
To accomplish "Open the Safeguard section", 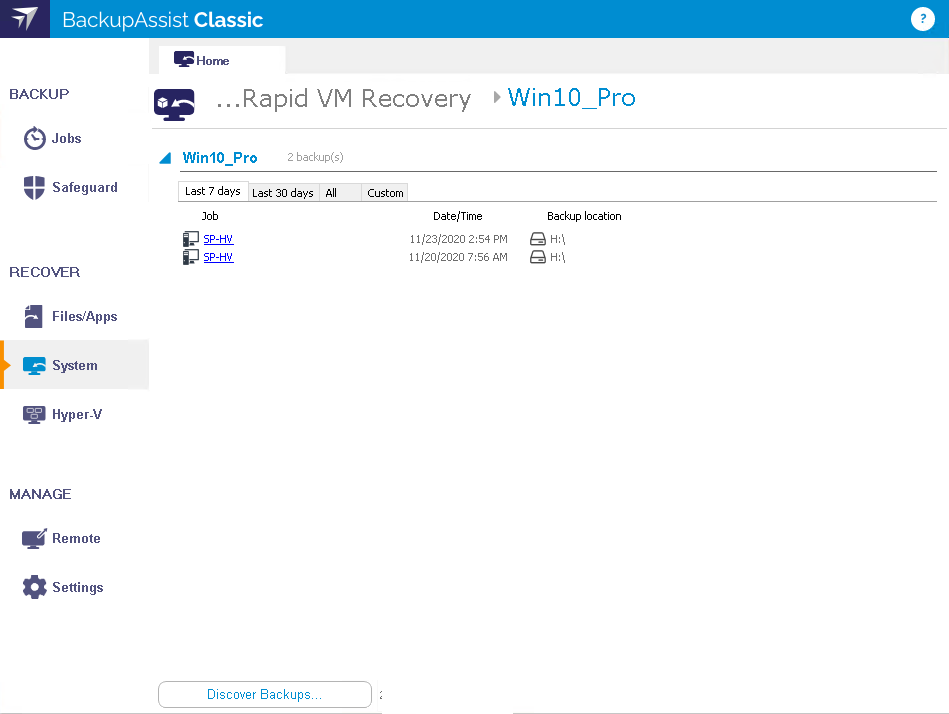I will pyautogui.click(x=85, y=188).
